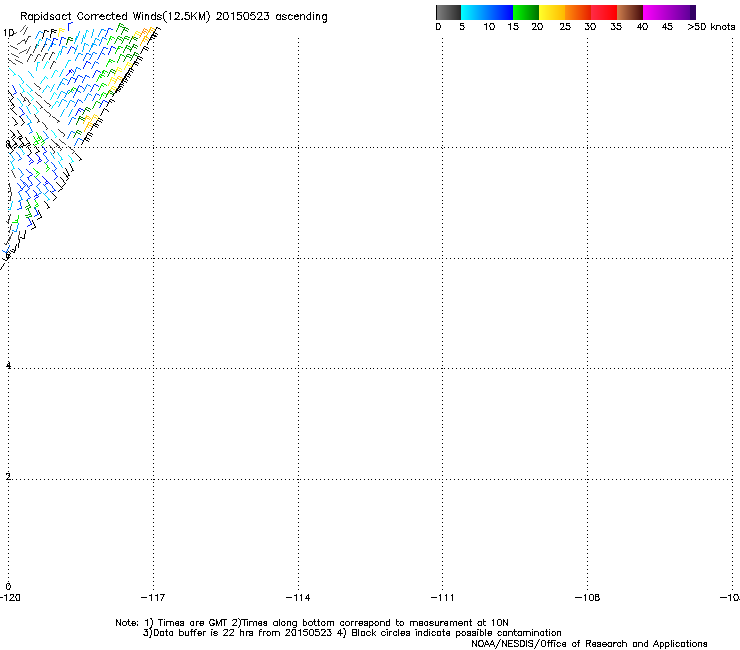
Task: Click the longitude label "-111"
Action: click(x=442, y=598)
